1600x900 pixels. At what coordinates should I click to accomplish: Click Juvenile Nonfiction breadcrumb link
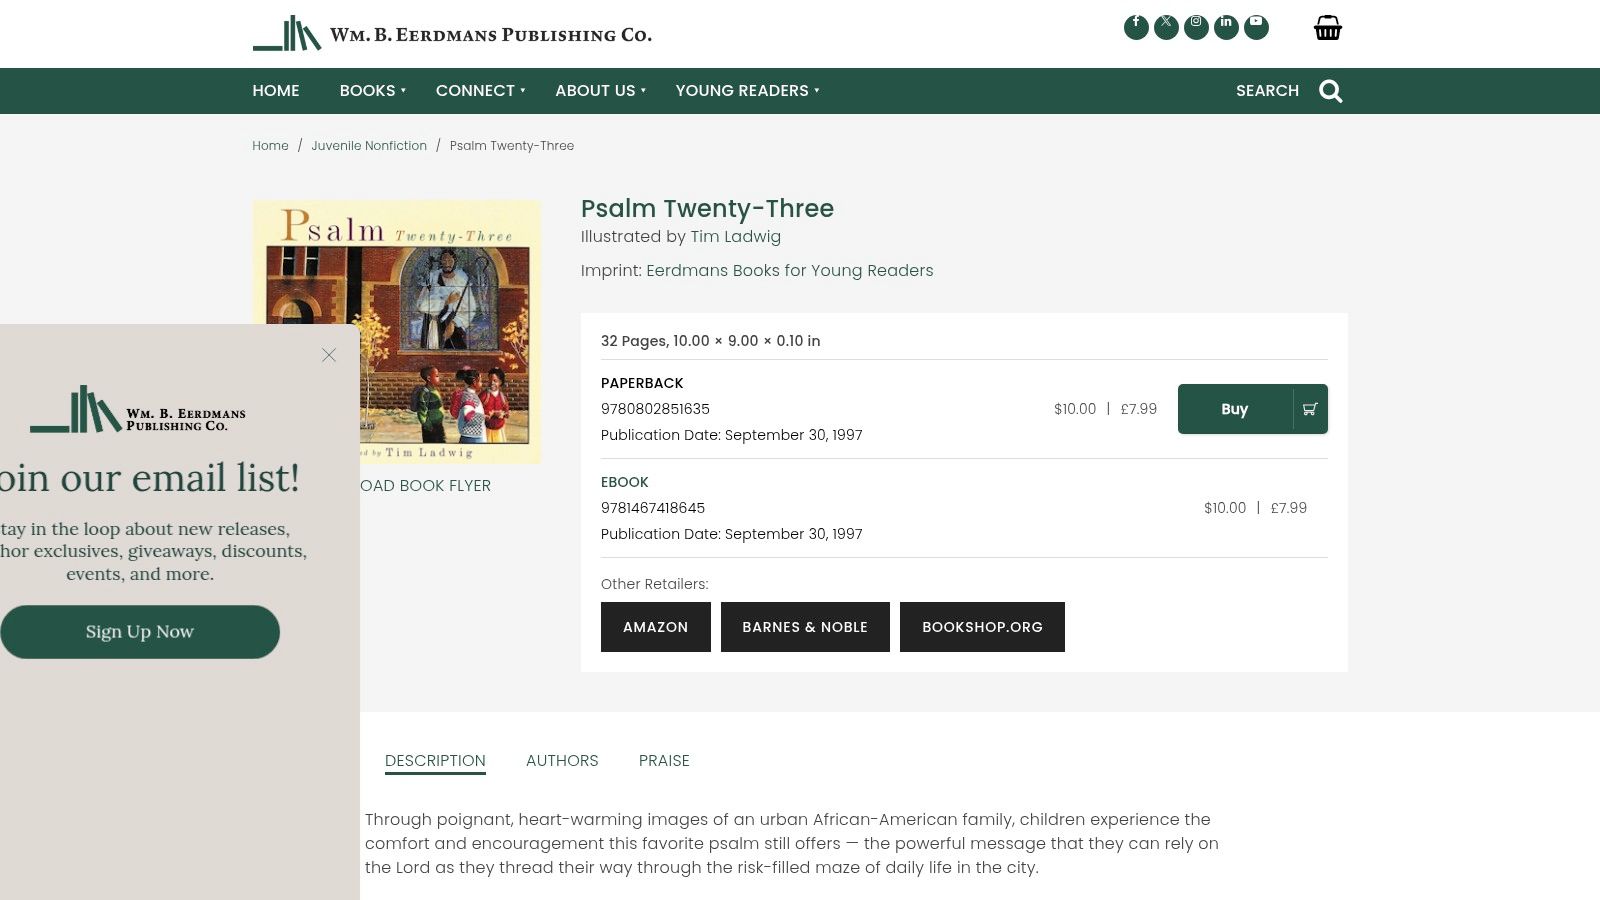(369, 146)
